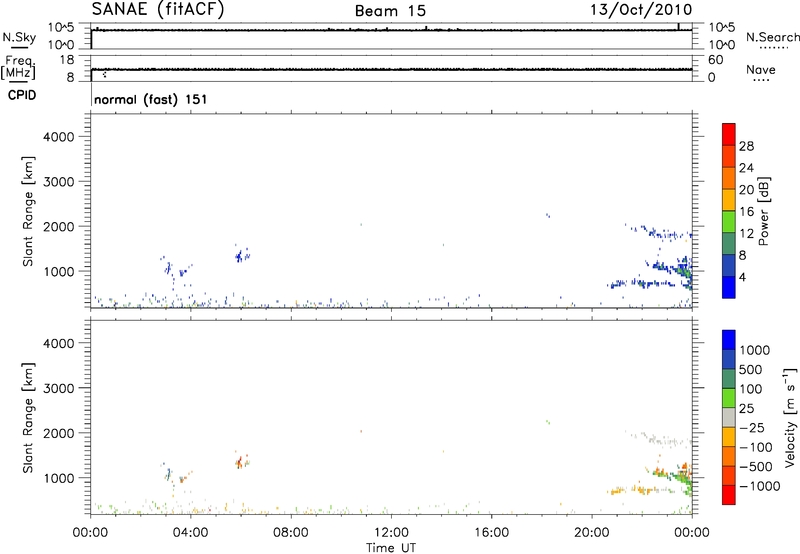Click the date '13/Oct/2010'
The height and width of the screenshot is (554, 800).
tap(641, 10)
